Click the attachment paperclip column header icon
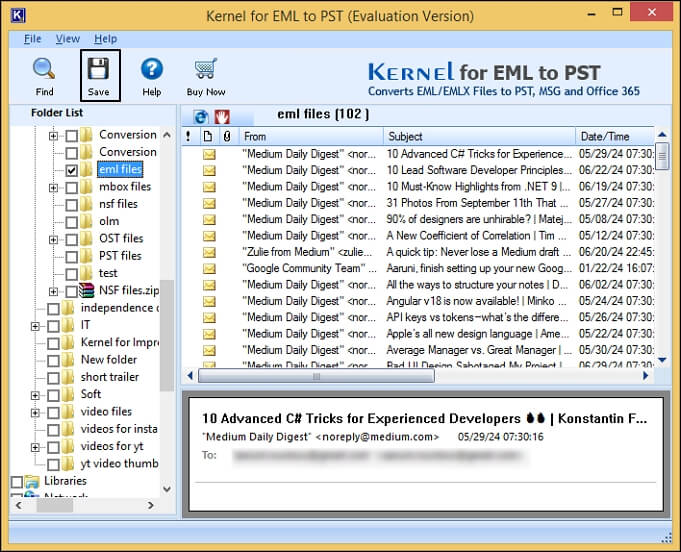 tap(226, 136)
